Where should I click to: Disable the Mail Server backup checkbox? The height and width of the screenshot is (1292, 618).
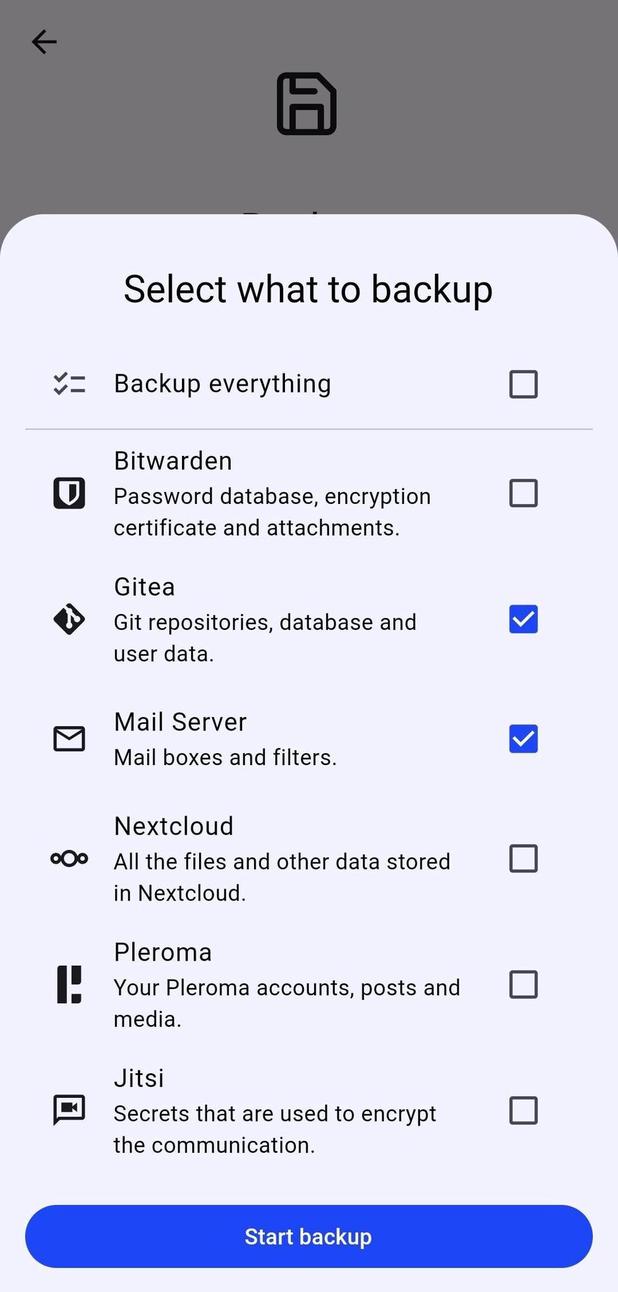point(523,739)
